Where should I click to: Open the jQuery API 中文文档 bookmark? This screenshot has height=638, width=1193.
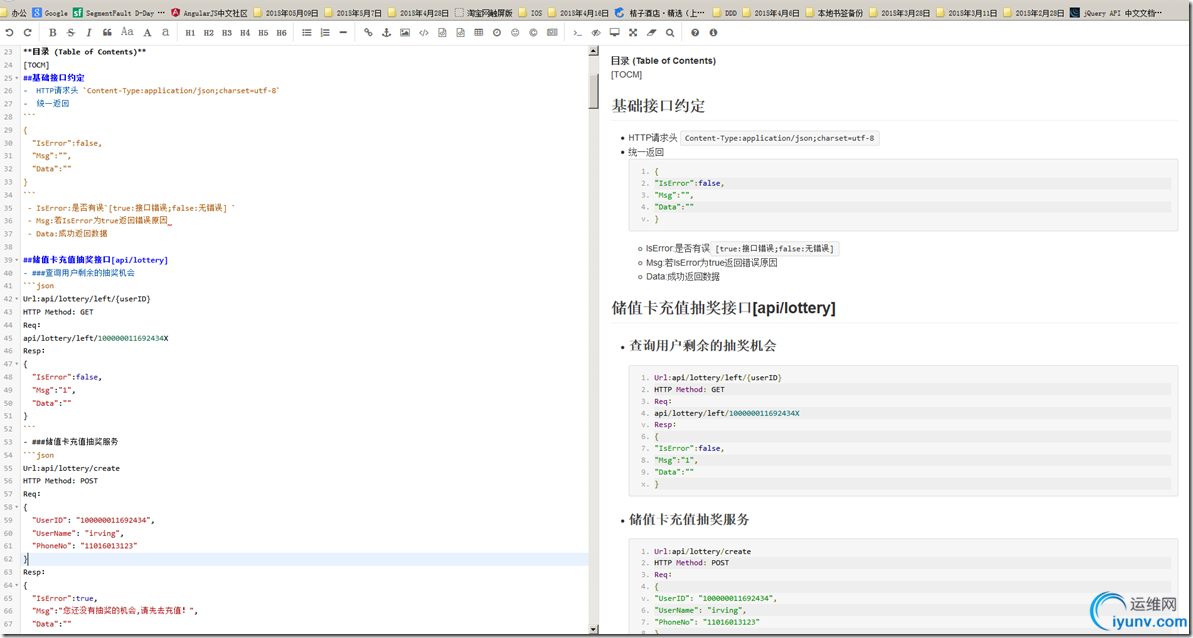tap(1115, 13)
